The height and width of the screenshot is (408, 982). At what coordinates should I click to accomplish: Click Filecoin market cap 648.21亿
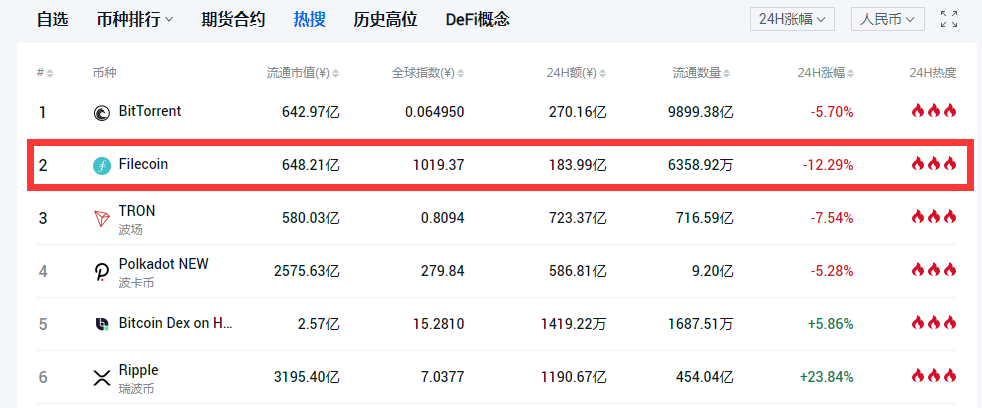(x=311, y=165)
